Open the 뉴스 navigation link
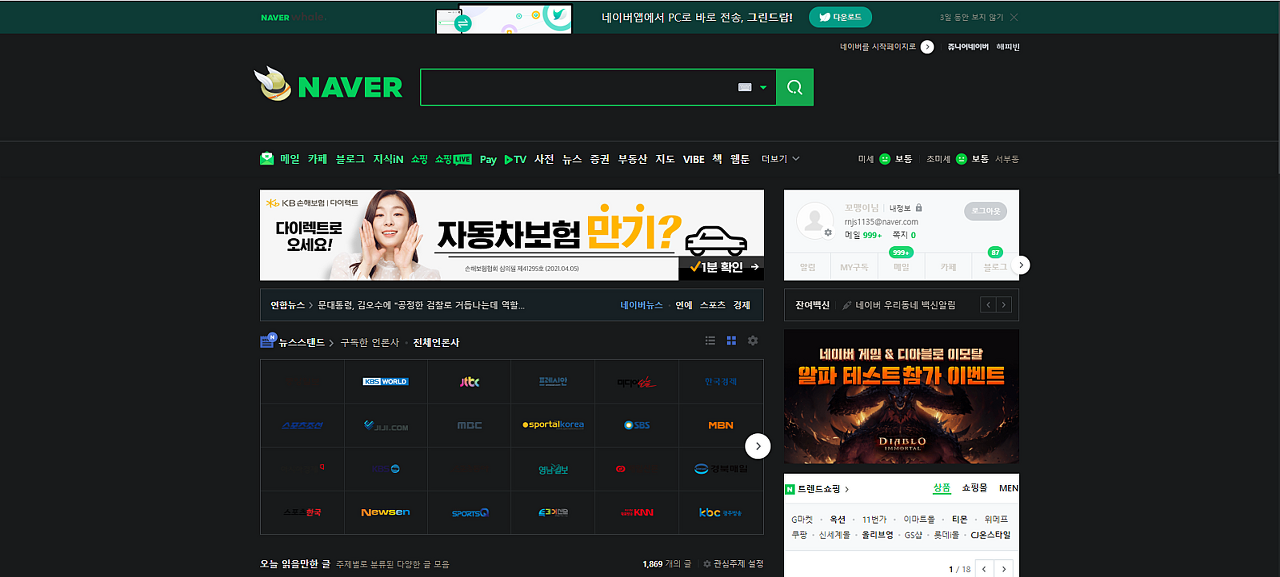This screenshot has width=1280, height=577. 572,159
